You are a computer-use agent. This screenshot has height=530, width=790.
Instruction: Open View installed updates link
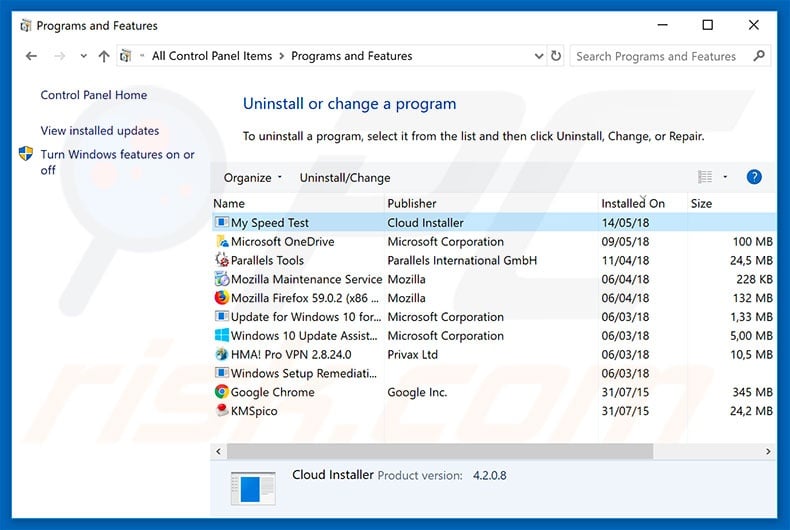(100, 130)
